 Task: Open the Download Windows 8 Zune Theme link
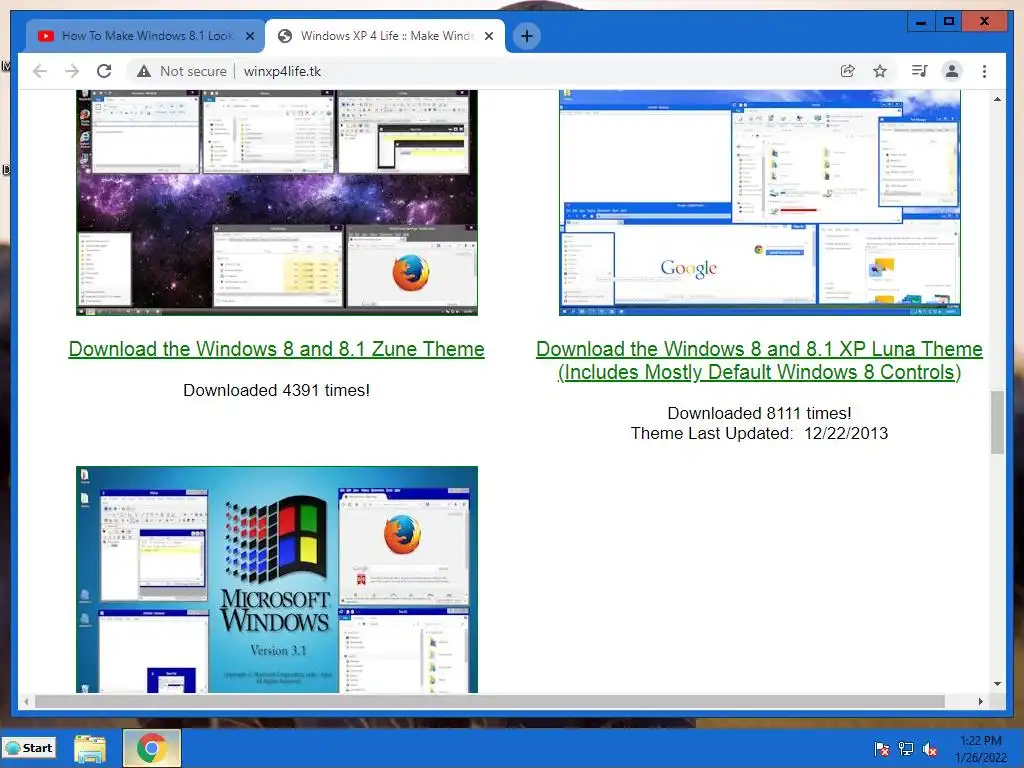(x=276, y=349)
